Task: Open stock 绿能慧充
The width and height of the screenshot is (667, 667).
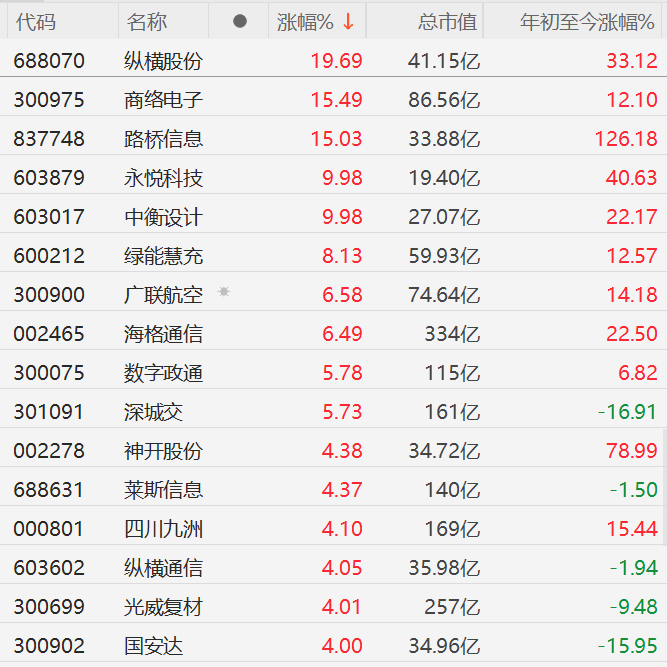Action: [x=163, y=256]
